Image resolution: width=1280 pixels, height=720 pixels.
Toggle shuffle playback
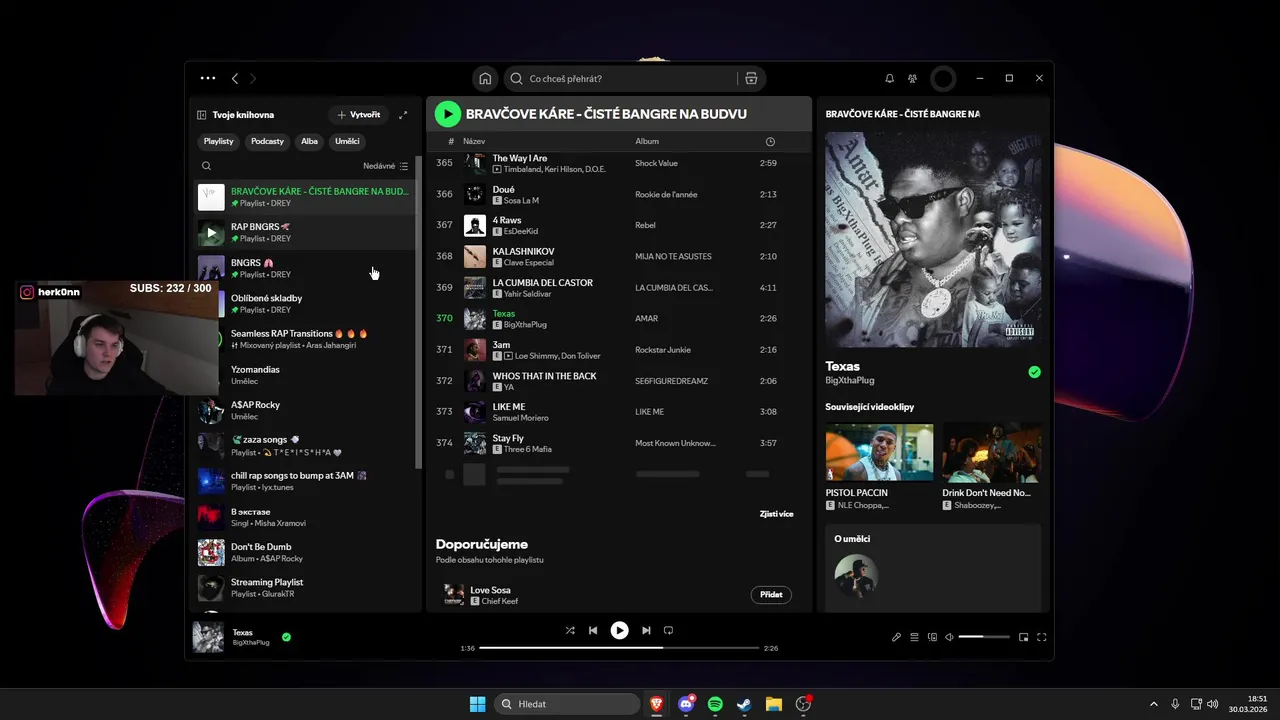[x=570, y=630]
